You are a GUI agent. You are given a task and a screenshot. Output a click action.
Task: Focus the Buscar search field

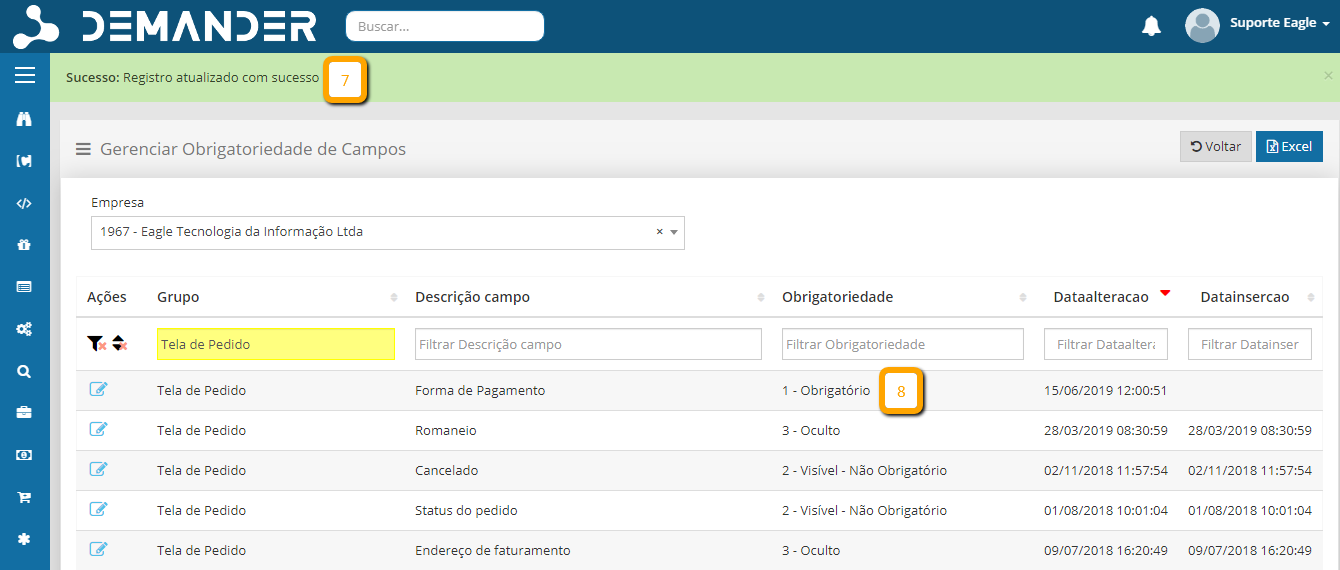coord(444,26)
